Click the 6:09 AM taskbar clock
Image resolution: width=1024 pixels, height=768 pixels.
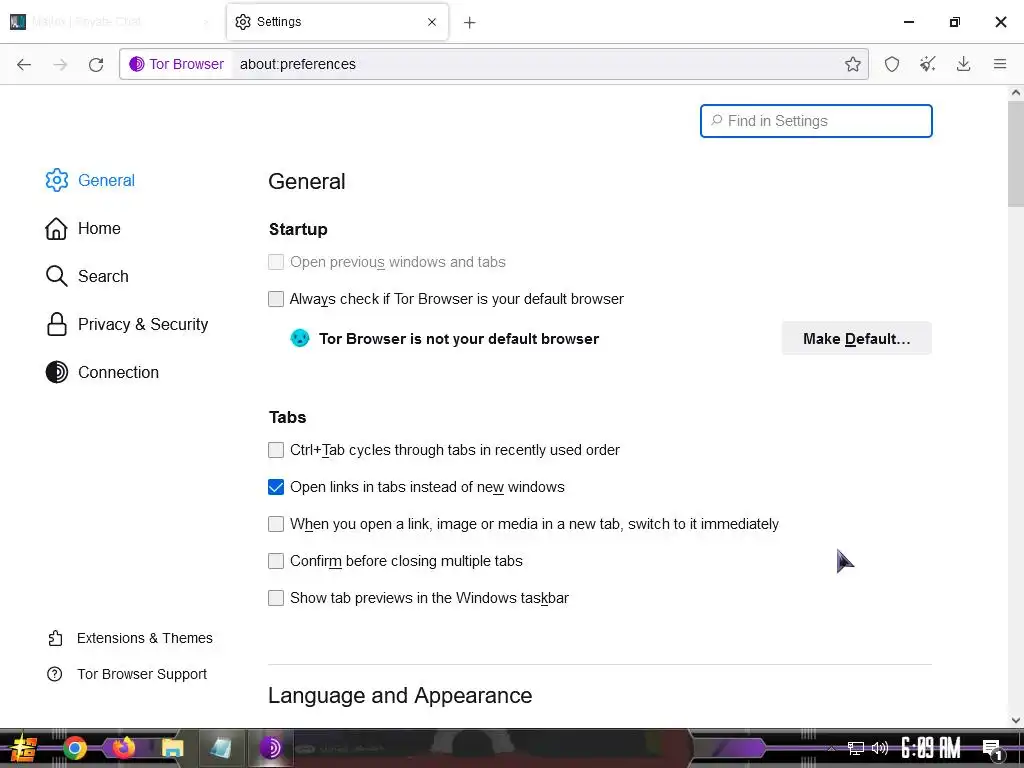(x=931, y=748)
